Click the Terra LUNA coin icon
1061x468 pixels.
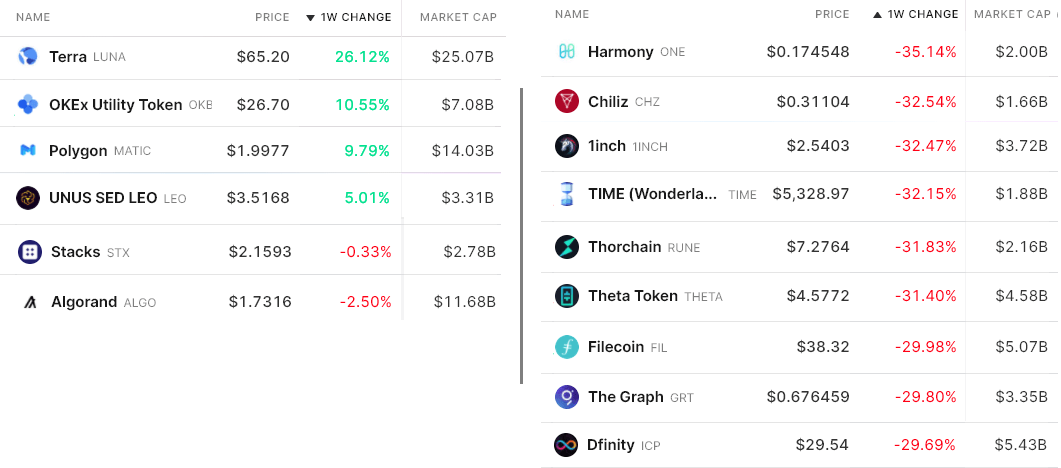(x=28, y=57)
